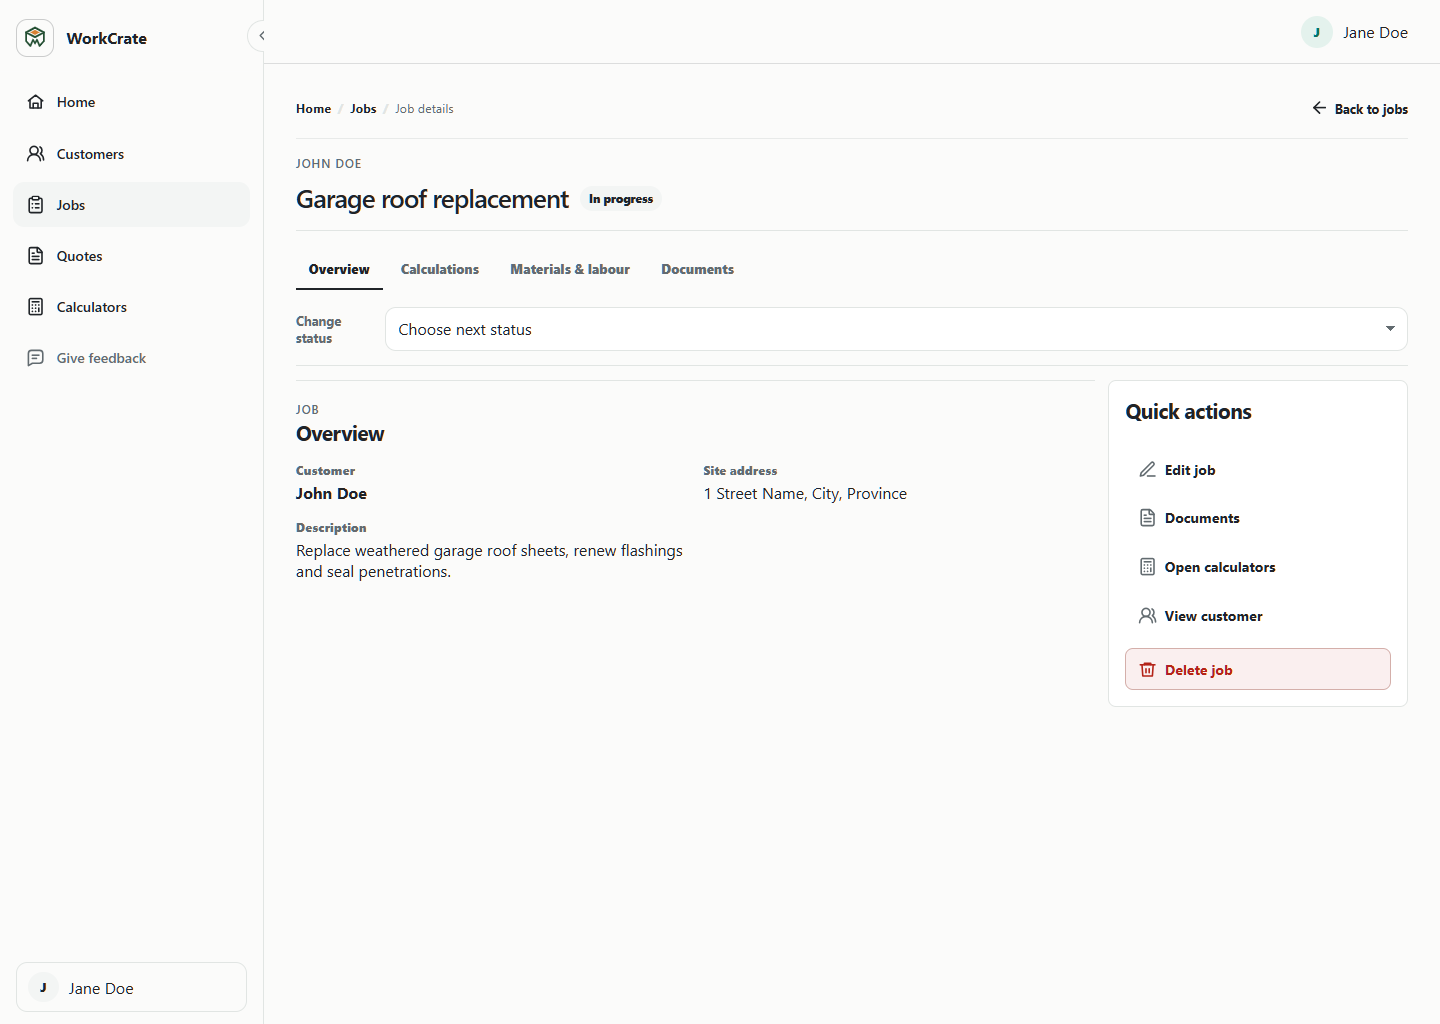Viewport: 1440px width, 1024px height.
Task: Open the Choose next status dropdown
Action: click(x=896, y=329)
